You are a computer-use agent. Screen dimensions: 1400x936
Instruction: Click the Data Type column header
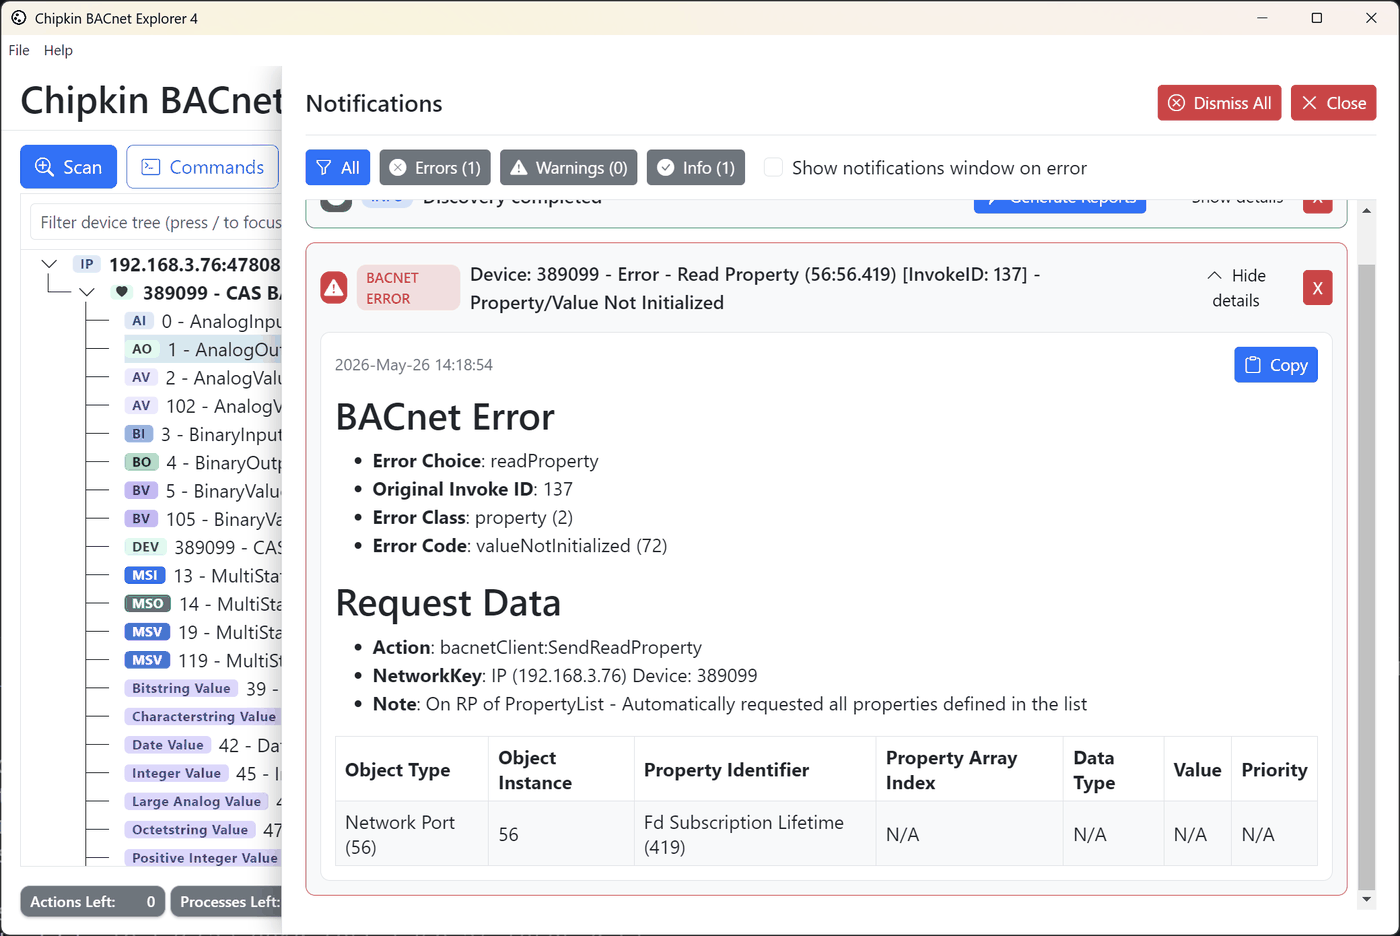pos(1113,770)
